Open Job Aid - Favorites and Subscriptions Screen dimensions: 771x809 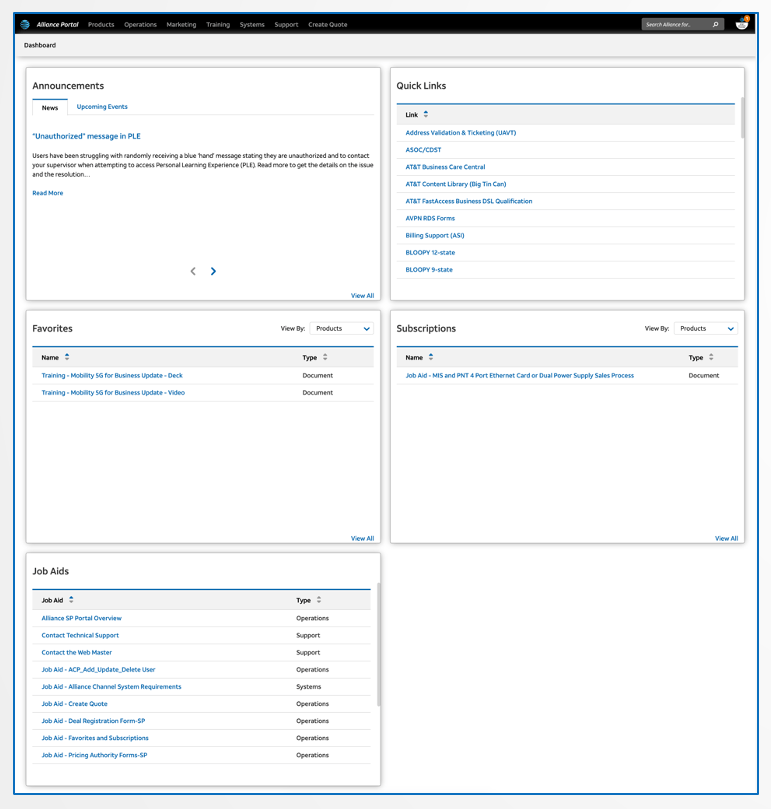point(95,738)
